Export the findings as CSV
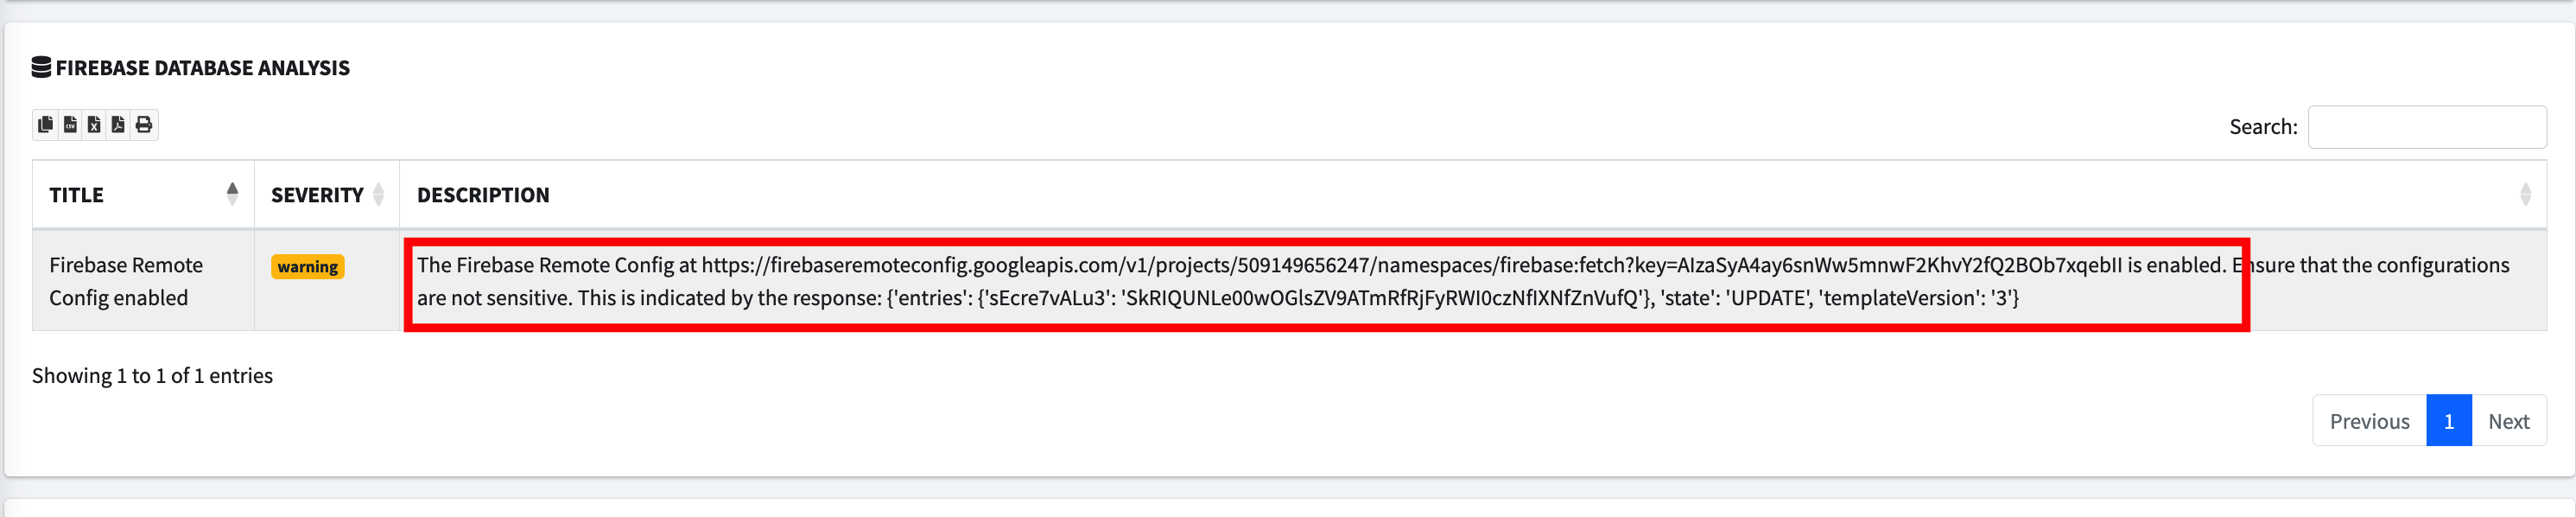This screenshot has width=2576, height=517. coord(70,125)
